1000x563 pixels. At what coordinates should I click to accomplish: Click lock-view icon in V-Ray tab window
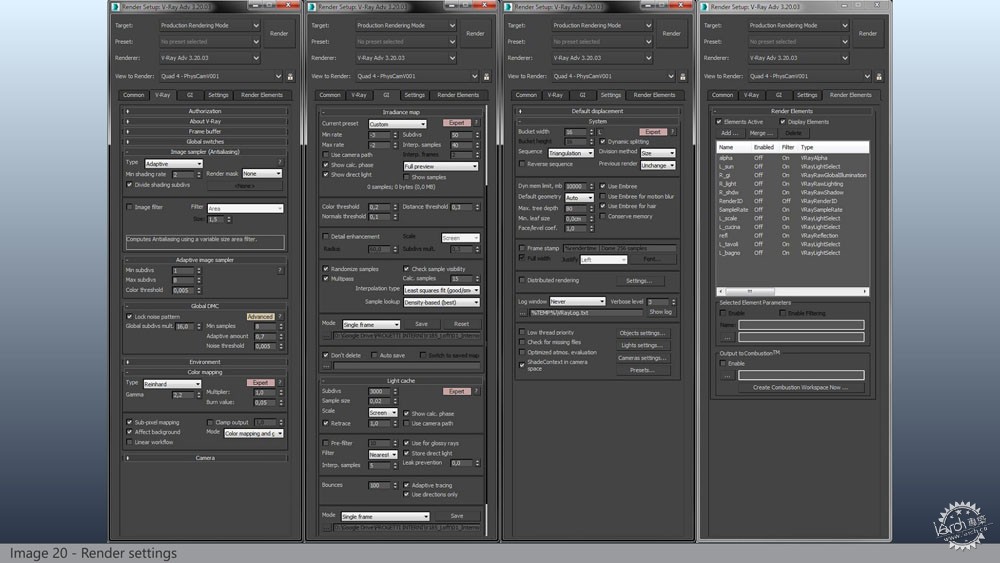[290, 77]
